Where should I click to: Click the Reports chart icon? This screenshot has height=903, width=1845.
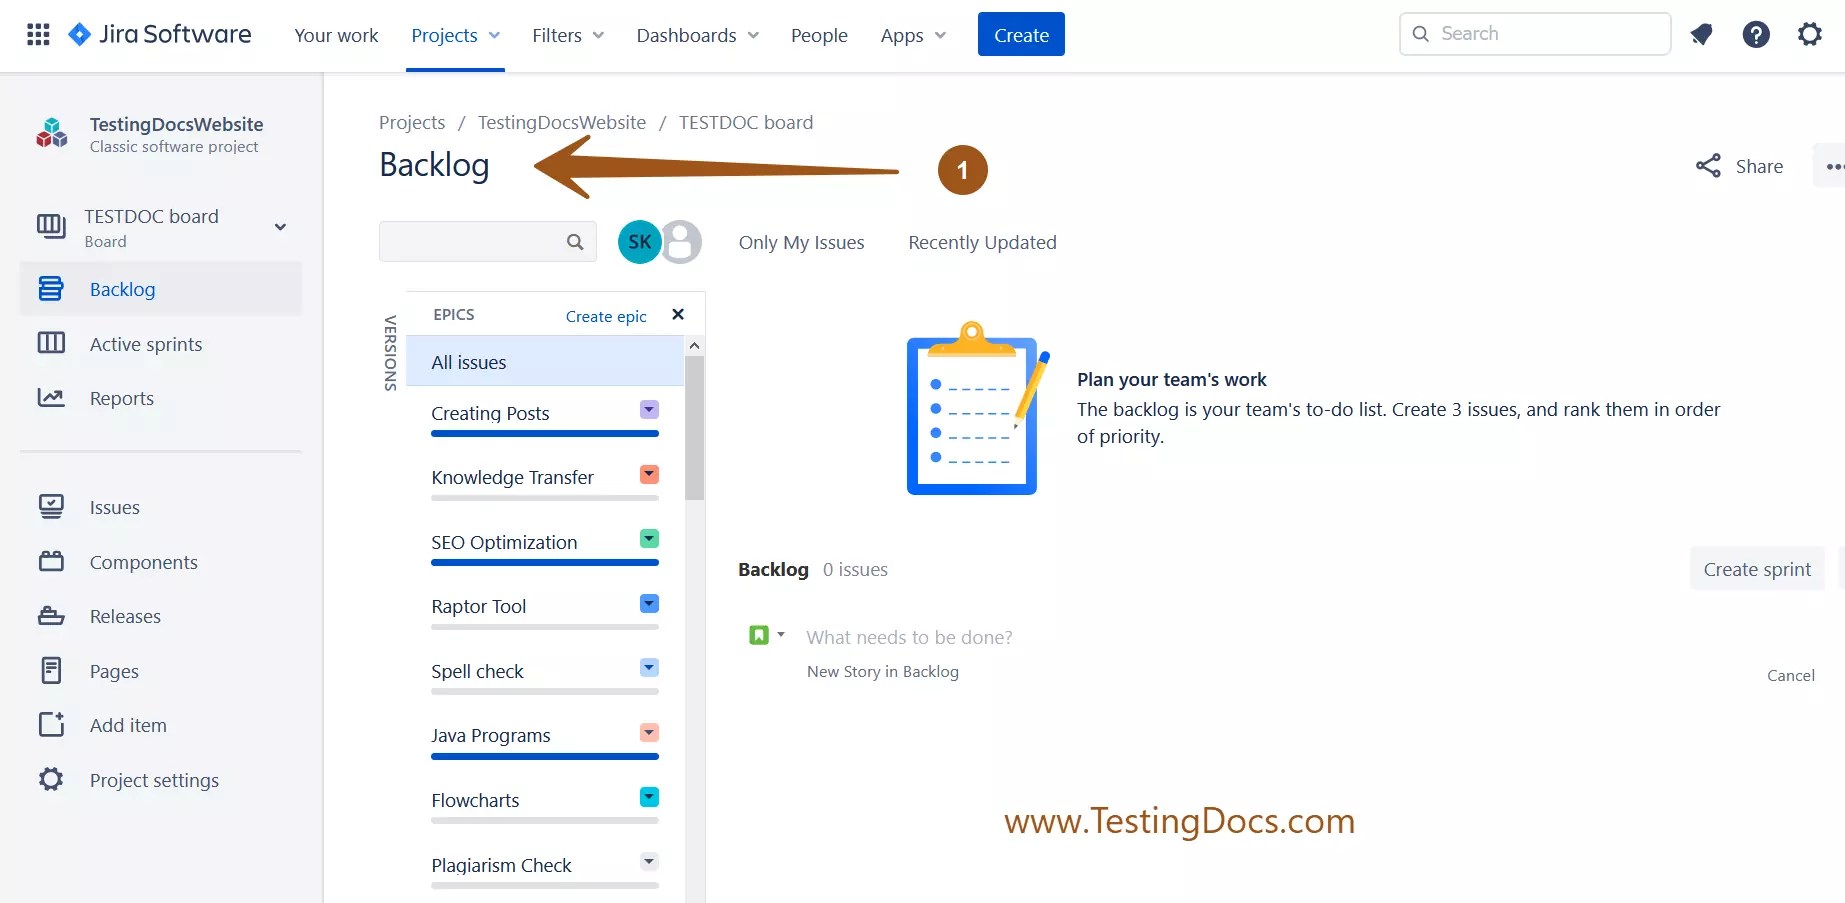(51, 397)
